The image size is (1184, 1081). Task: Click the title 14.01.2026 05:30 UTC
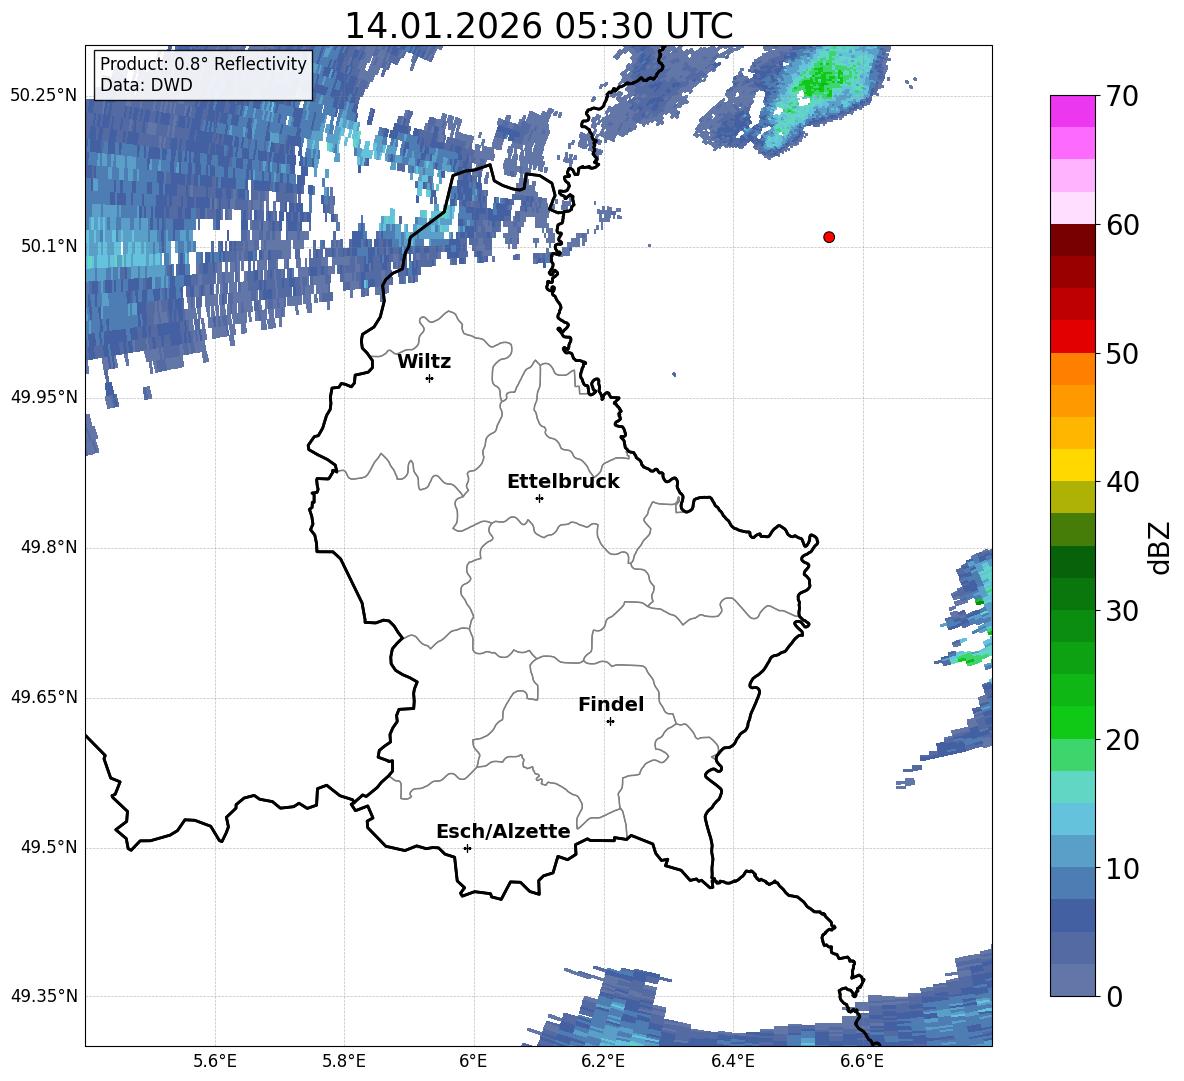[x=539, y=26]
